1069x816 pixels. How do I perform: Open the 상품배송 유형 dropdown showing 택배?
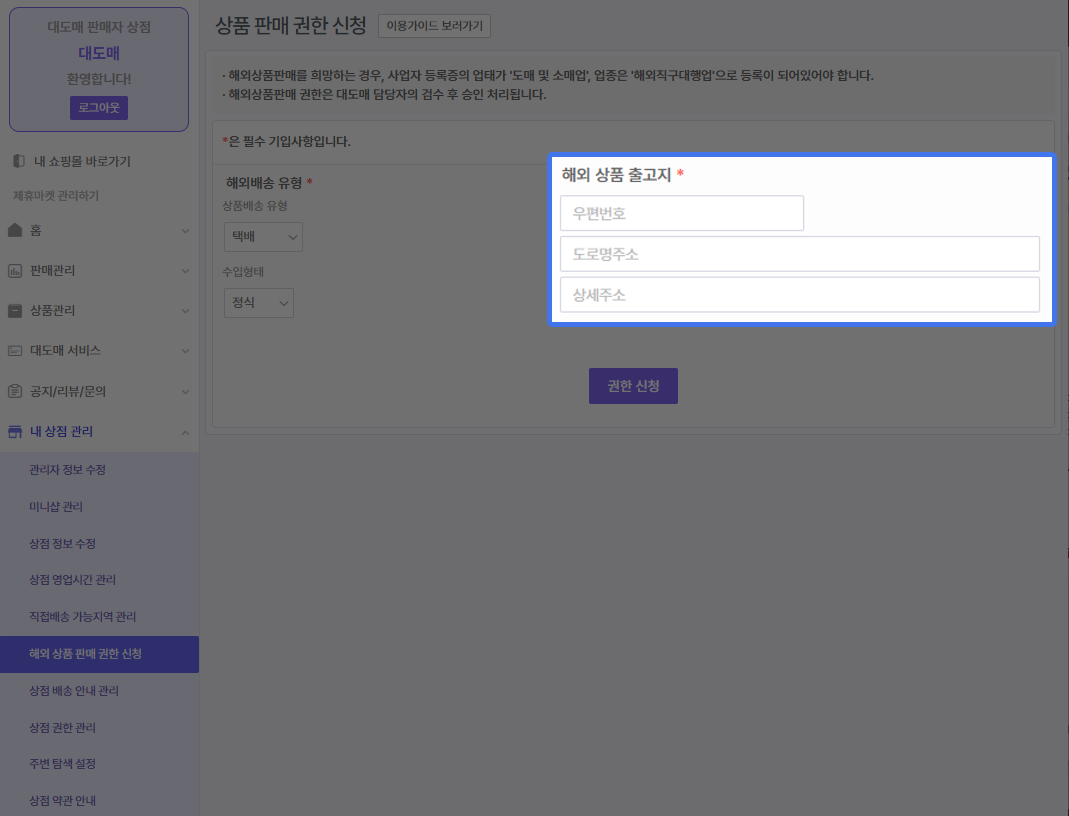coord(263,237)
